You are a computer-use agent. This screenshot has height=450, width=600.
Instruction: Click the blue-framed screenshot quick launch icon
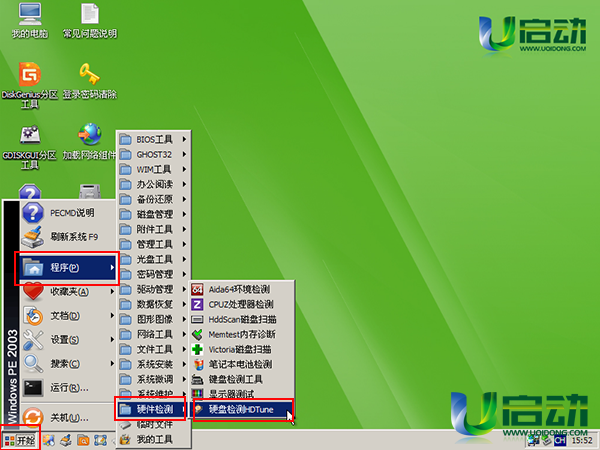(x=100, y=440)
